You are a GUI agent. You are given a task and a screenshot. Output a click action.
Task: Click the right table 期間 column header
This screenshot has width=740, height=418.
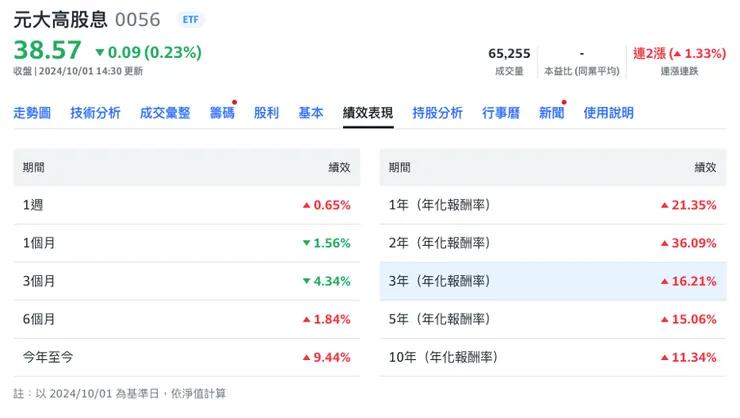(399, 167)
